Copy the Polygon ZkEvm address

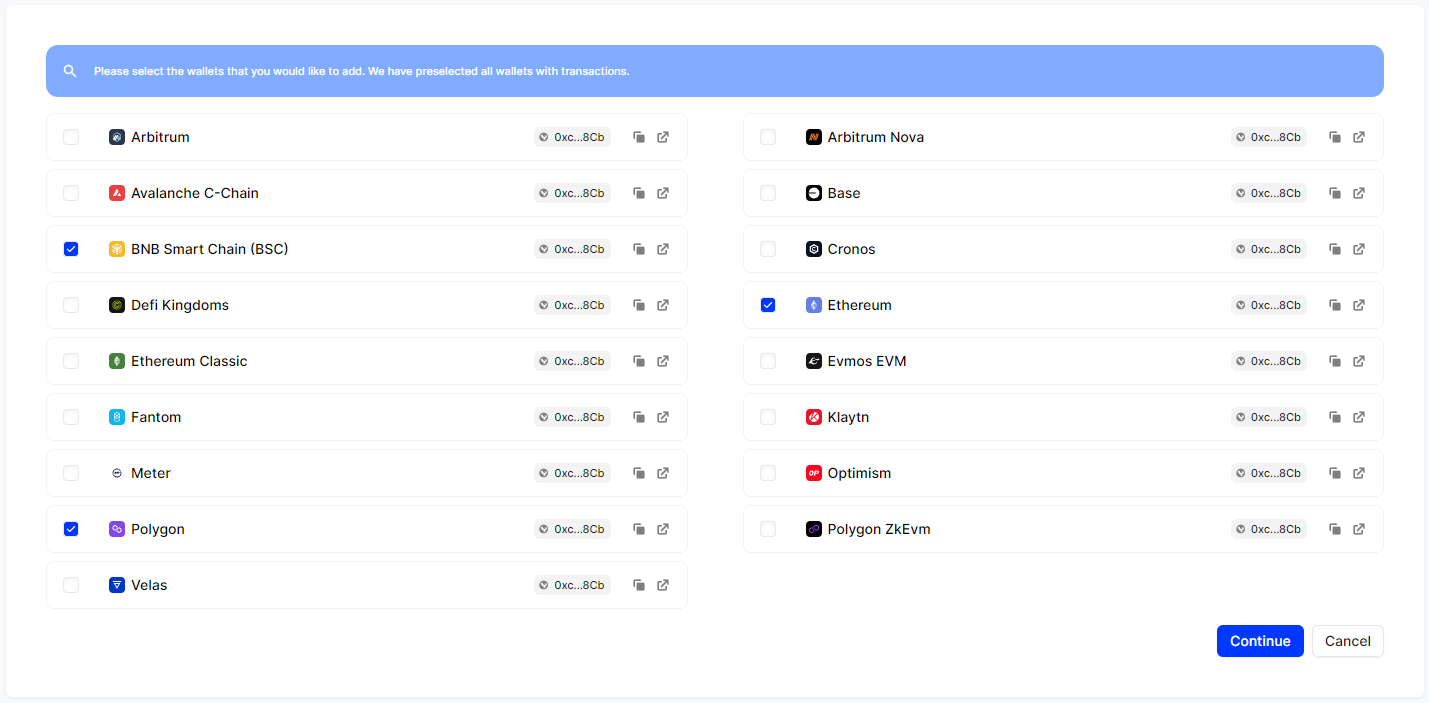tap(1335, 529)
